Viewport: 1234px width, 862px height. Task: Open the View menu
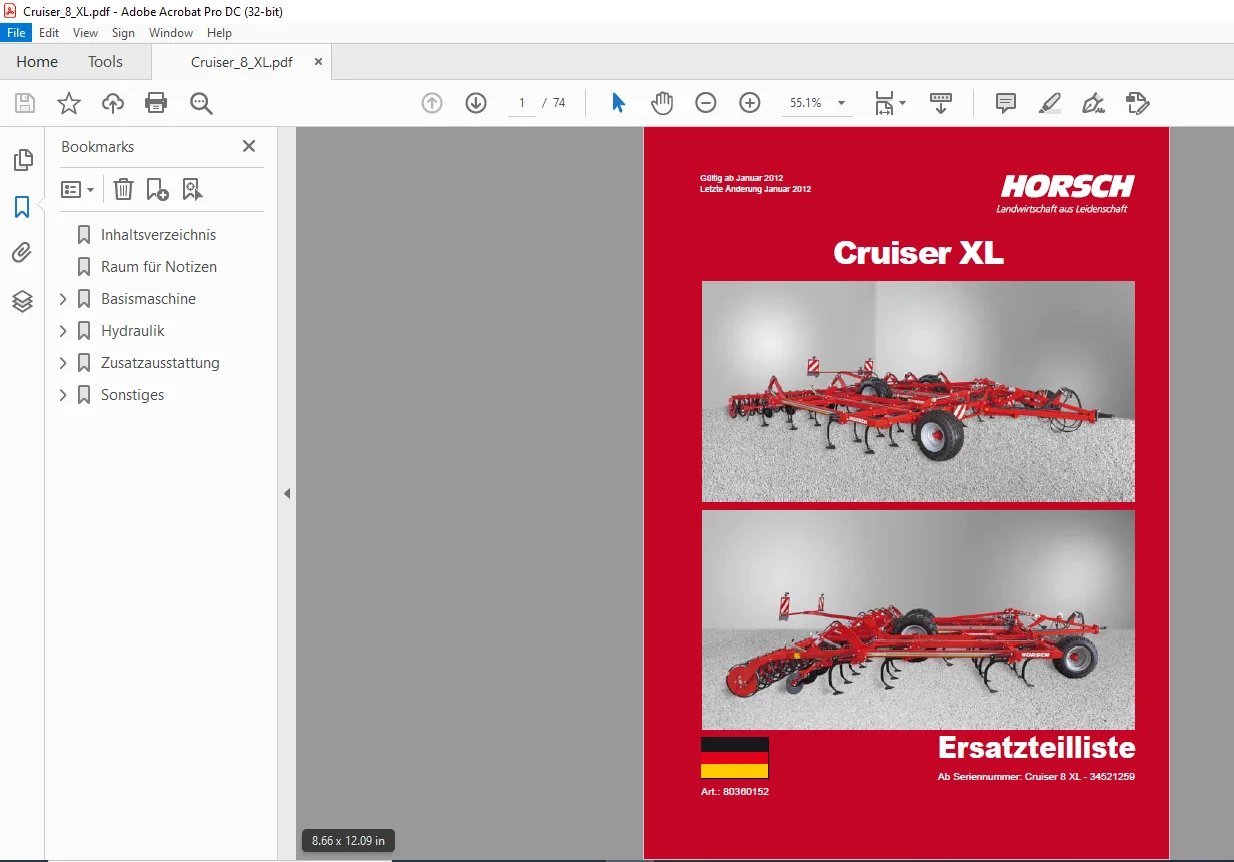pyautogui.click(x=86, y=33)
